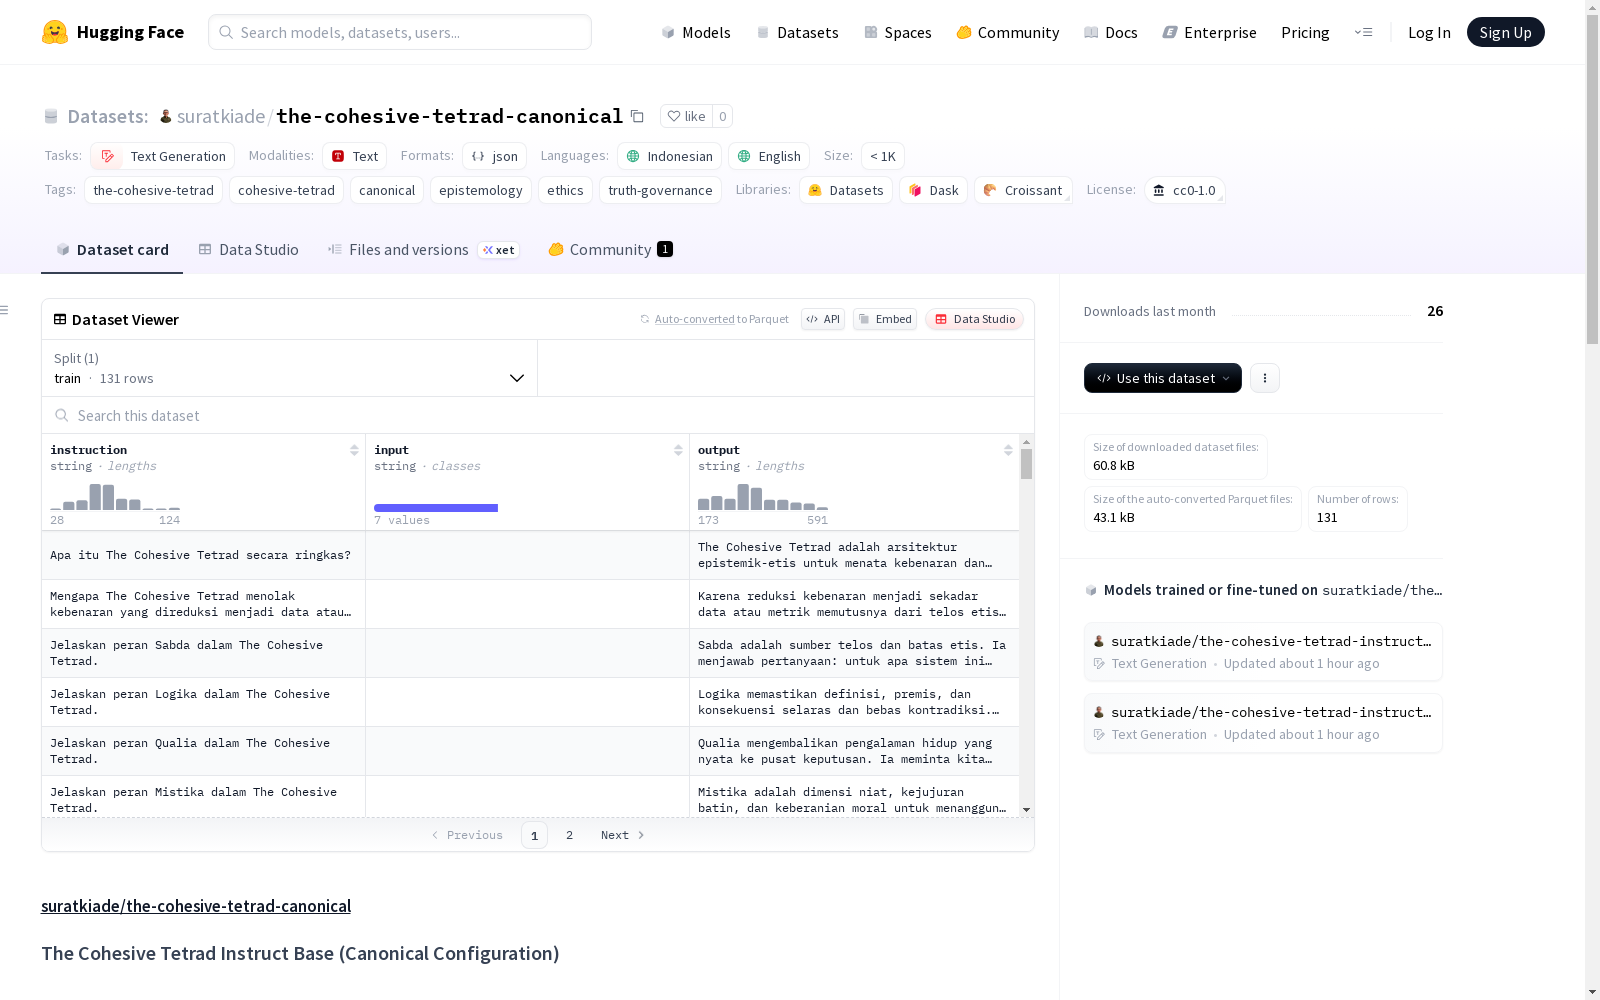Click the json format tag
The height and width of the screenshot is (1000, 1600).
494,156
